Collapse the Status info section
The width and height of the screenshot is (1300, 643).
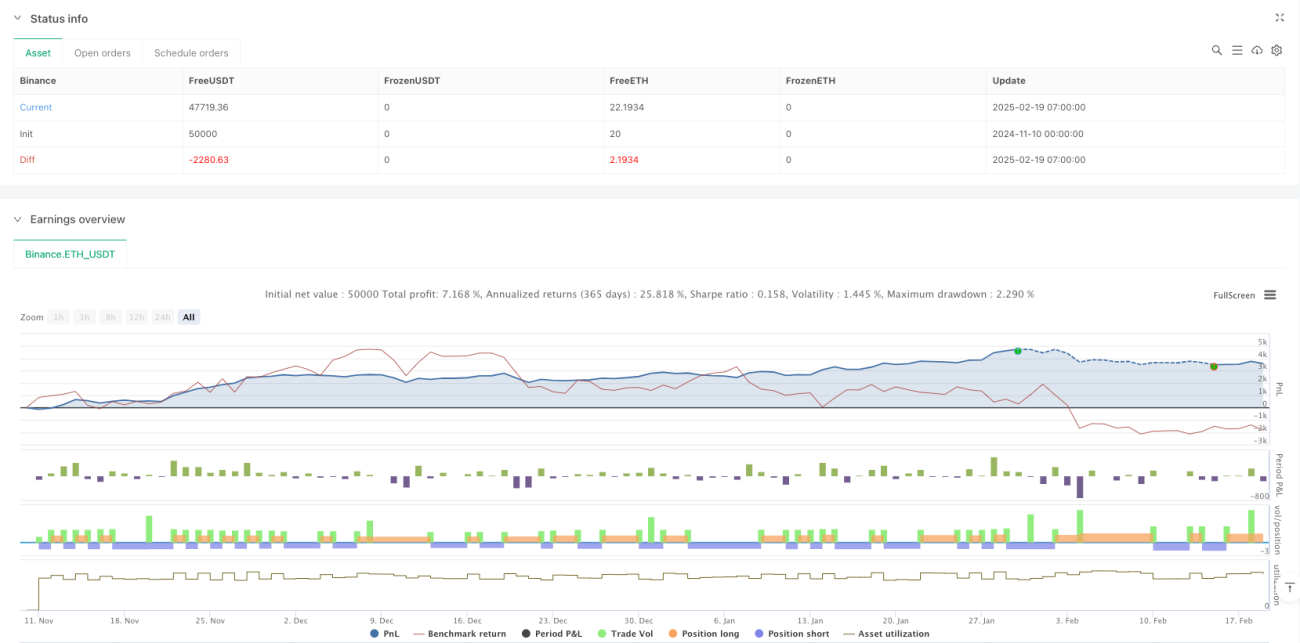(17, 19)
